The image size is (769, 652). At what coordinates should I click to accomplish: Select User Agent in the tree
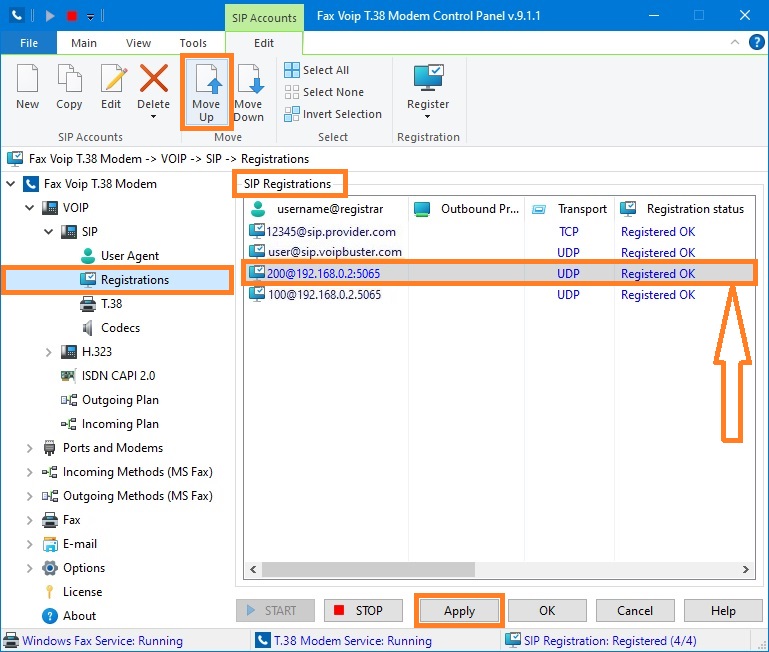click(x=129, y=256)
